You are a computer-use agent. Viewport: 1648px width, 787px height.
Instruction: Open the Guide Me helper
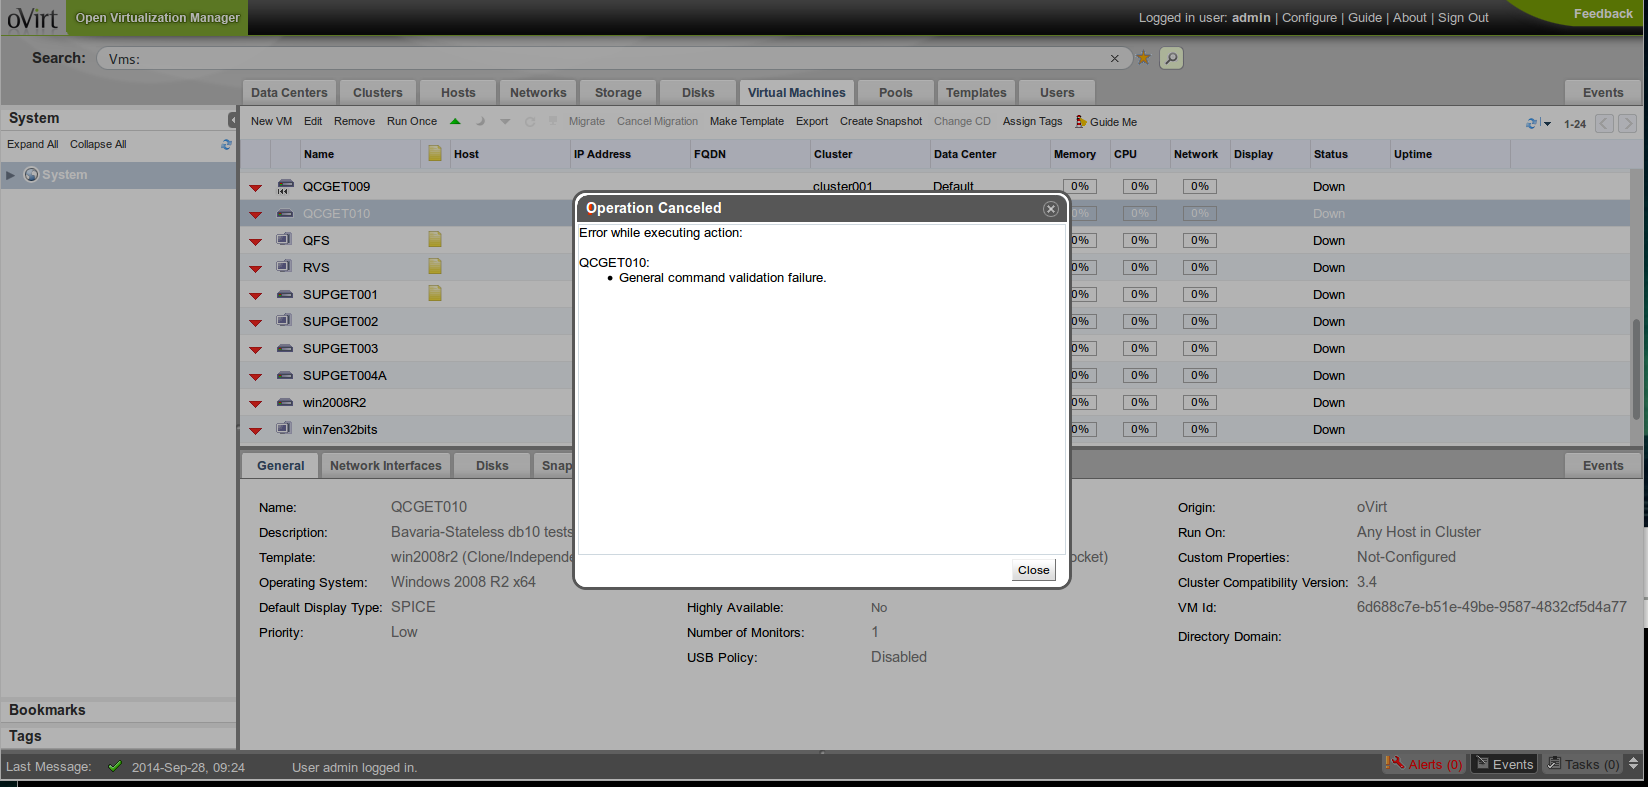click(1106, 122)
